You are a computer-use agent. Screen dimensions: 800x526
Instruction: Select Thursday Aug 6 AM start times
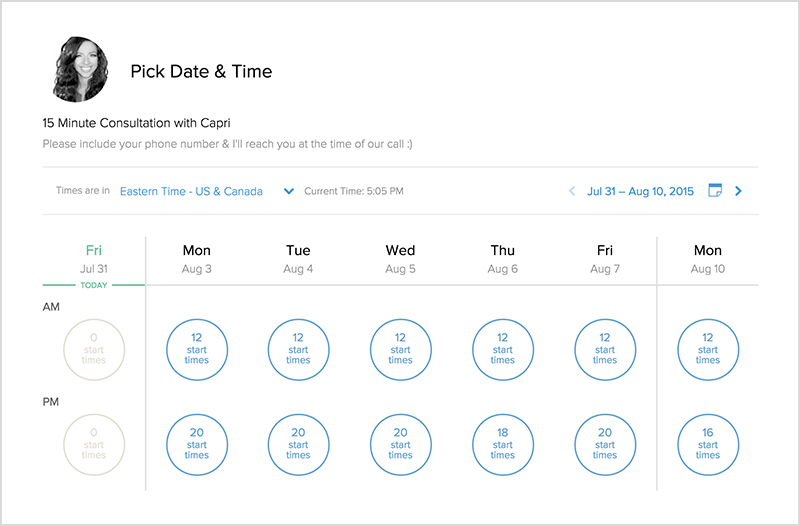click(x=503, y=349)
